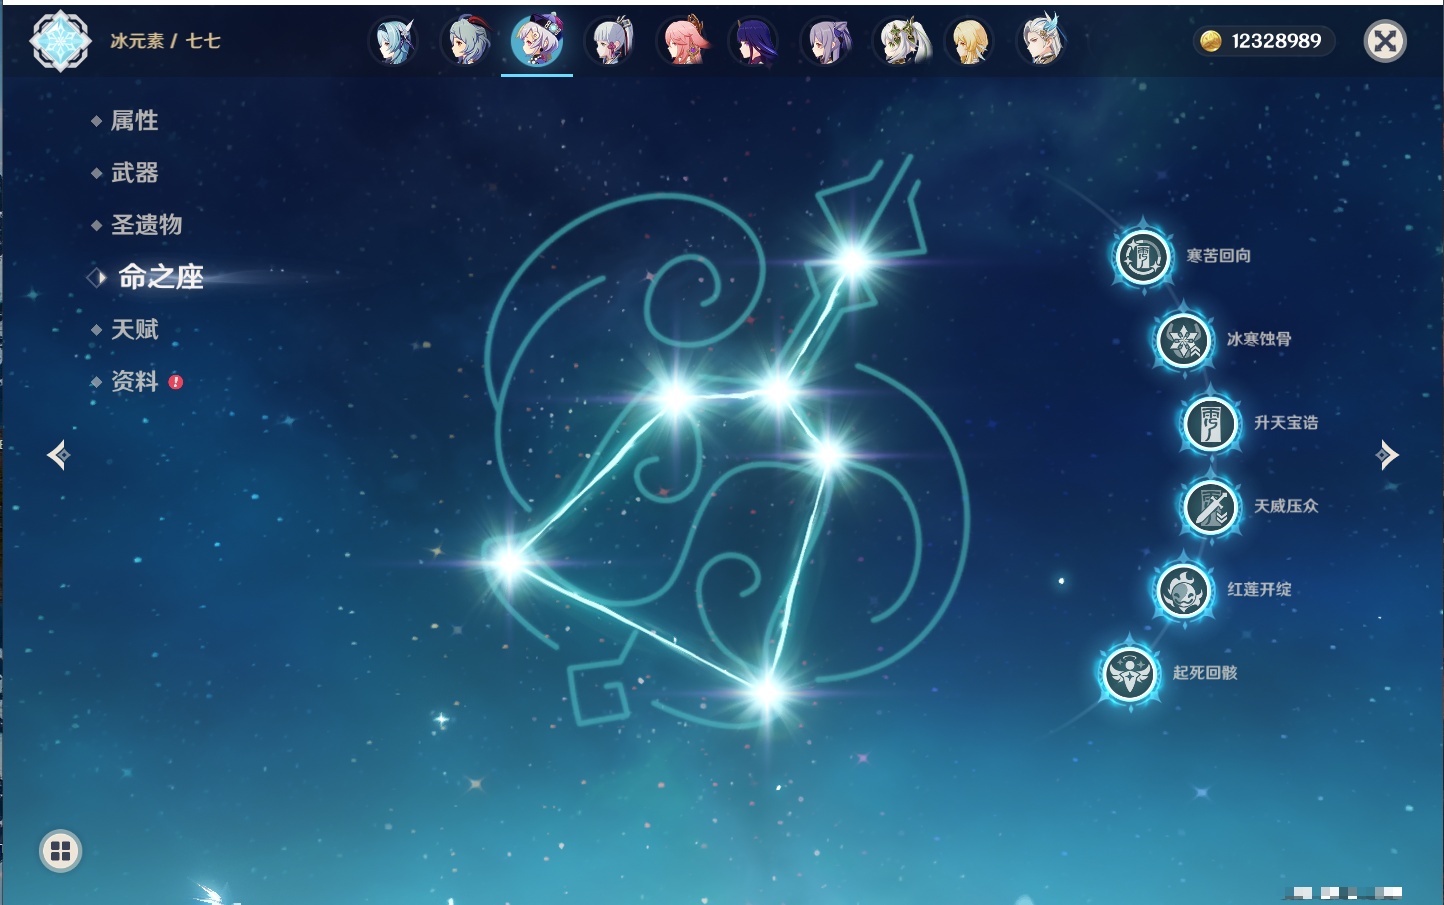Open the 寒苦回向 constellation icon
The height and width of the screenshot is (905, 1444).
pos(1143,257)
